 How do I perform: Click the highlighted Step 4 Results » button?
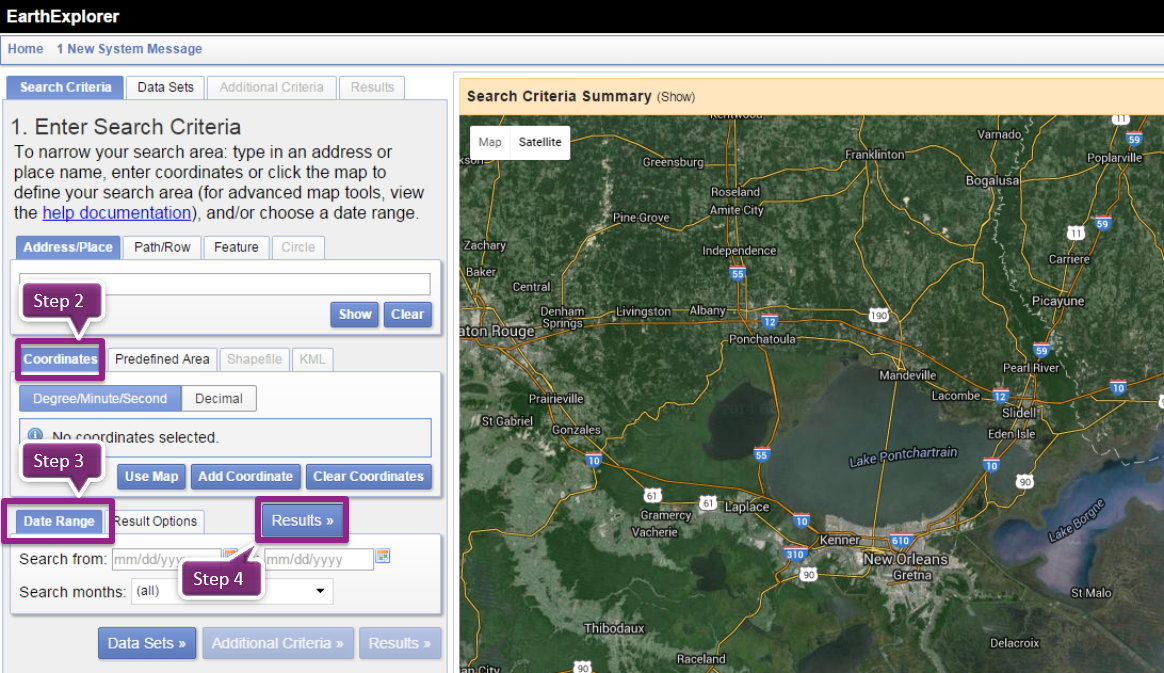[302, 520]
